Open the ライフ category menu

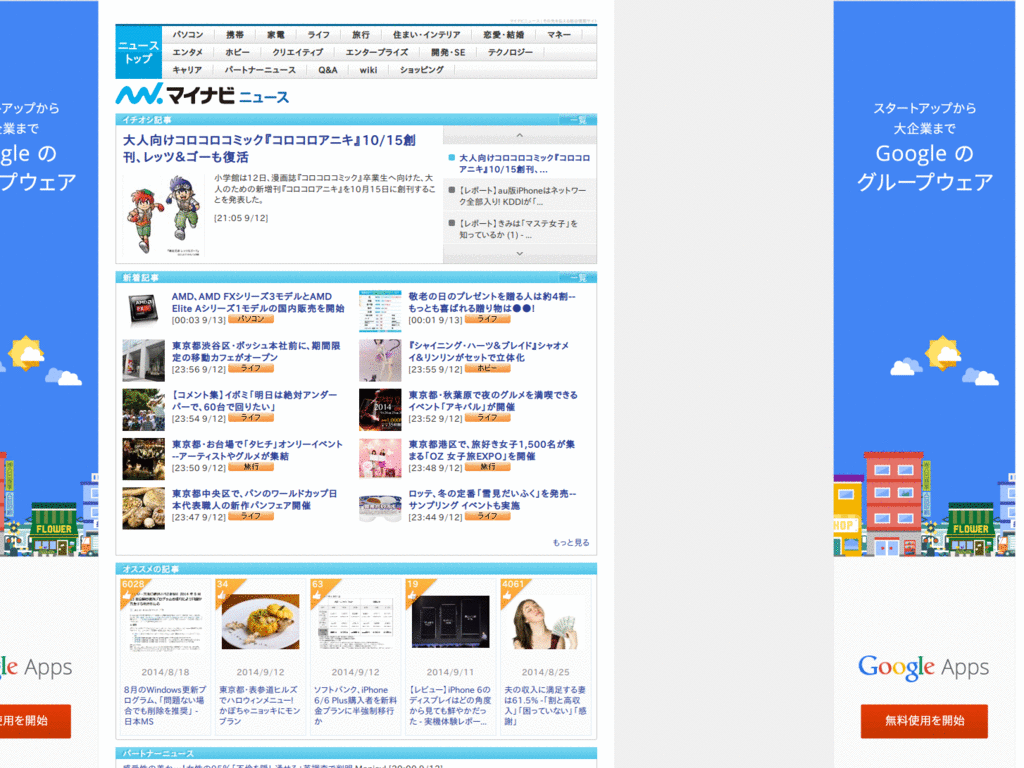point(319,35)
